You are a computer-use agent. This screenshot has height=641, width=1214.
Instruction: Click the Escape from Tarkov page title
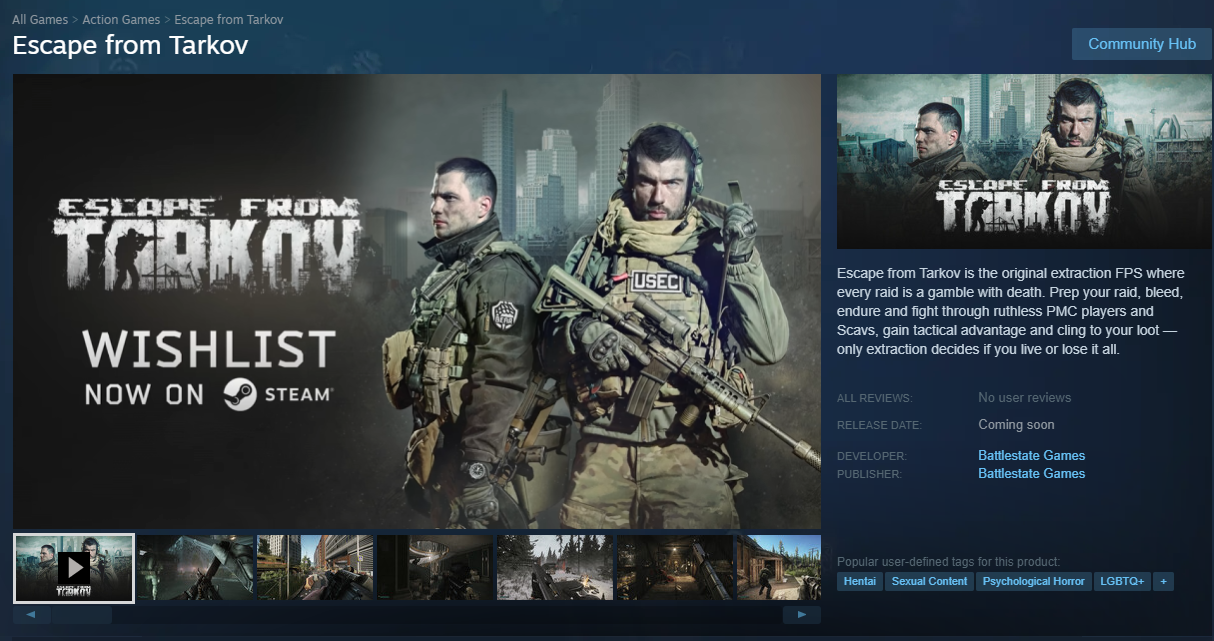130,45
